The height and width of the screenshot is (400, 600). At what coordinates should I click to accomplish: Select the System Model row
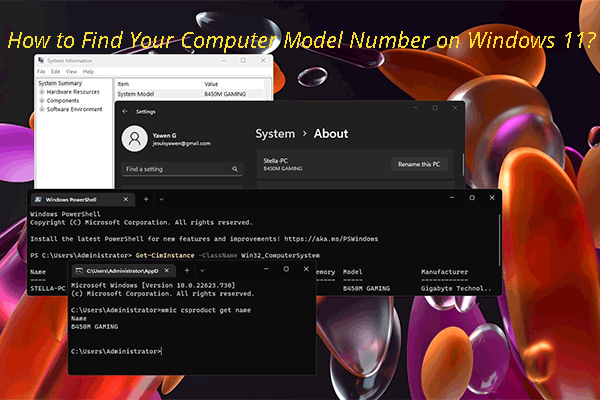click(x=189, y=94)
